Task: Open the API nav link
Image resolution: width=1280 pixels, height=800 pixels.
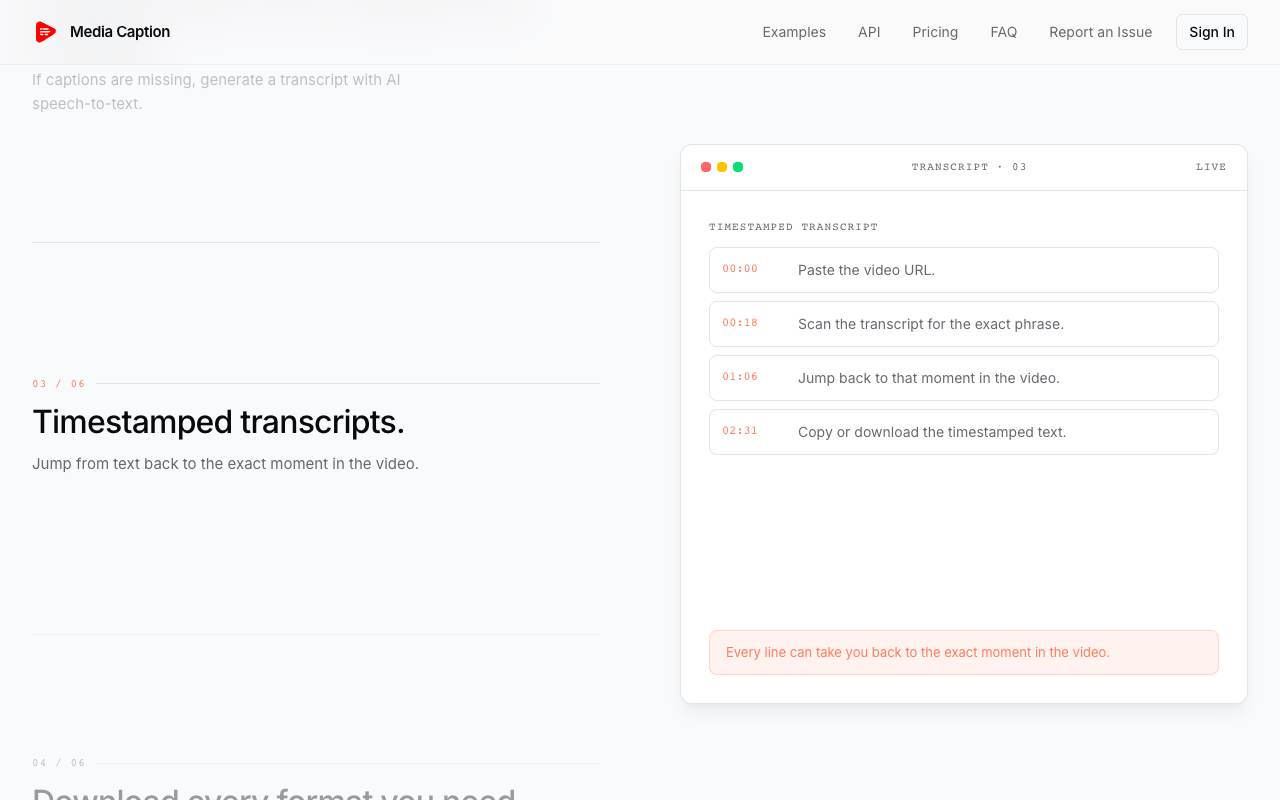Action: pyautogui.click(x=869, y=32)
